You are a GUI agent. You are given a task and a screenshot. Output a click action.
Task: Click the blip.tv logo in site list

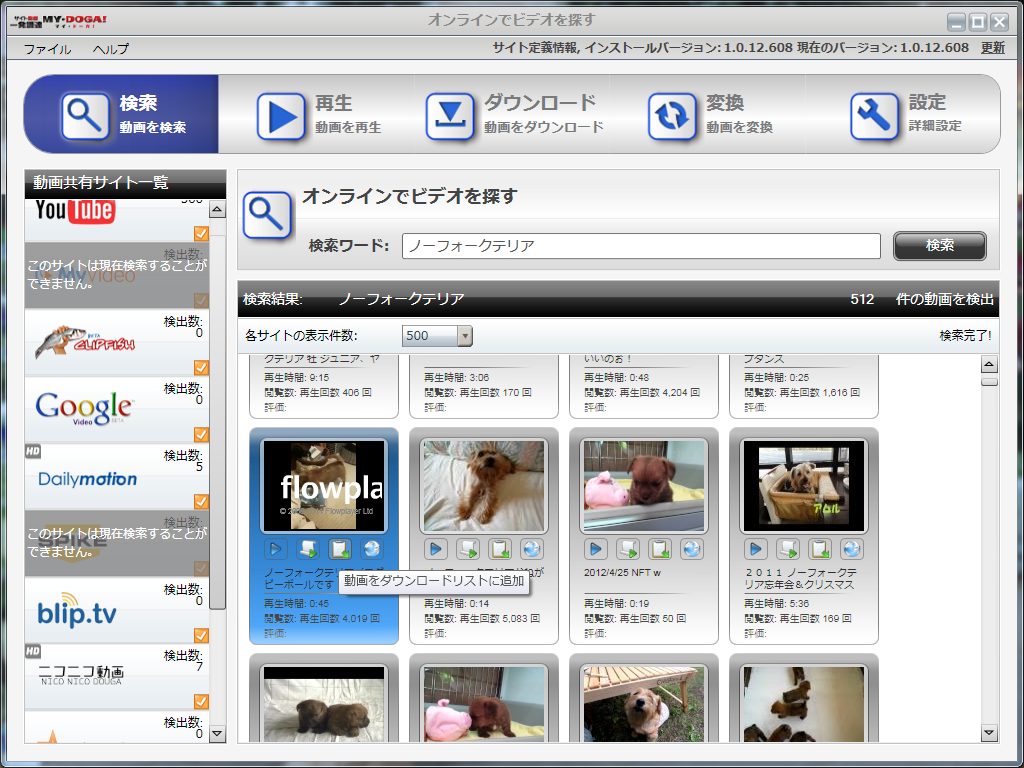[x=76, y=611]
